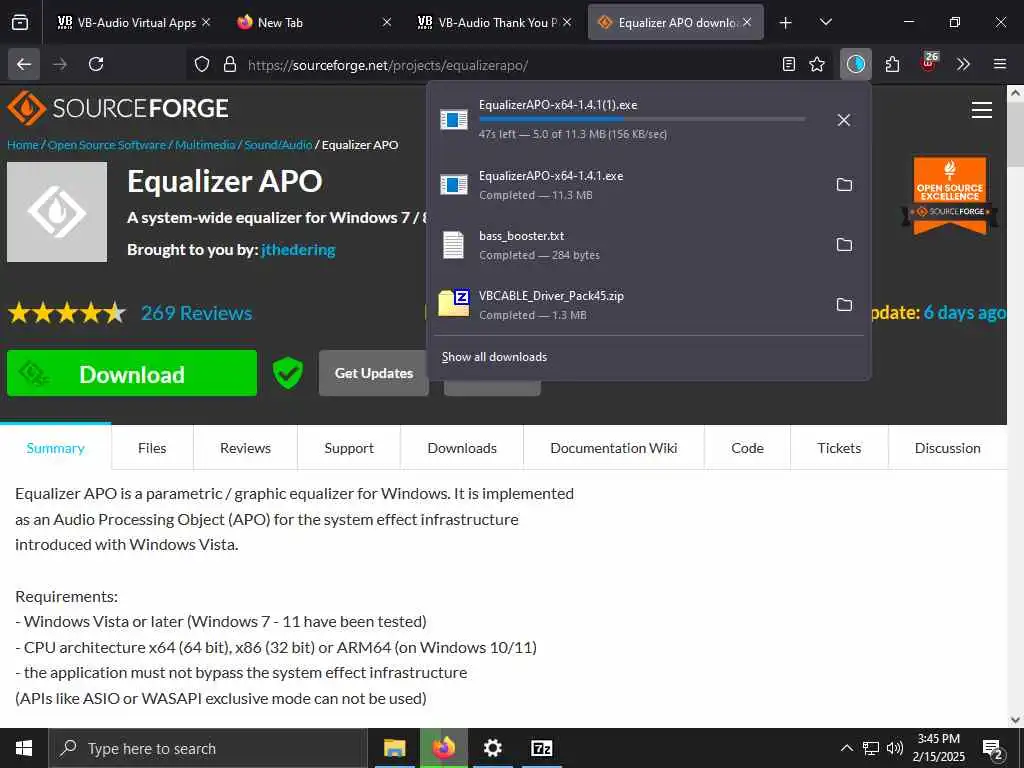Open the extensions puzzle icon
The width and height of the screenshot is (1024, 768).
[892, 64]
